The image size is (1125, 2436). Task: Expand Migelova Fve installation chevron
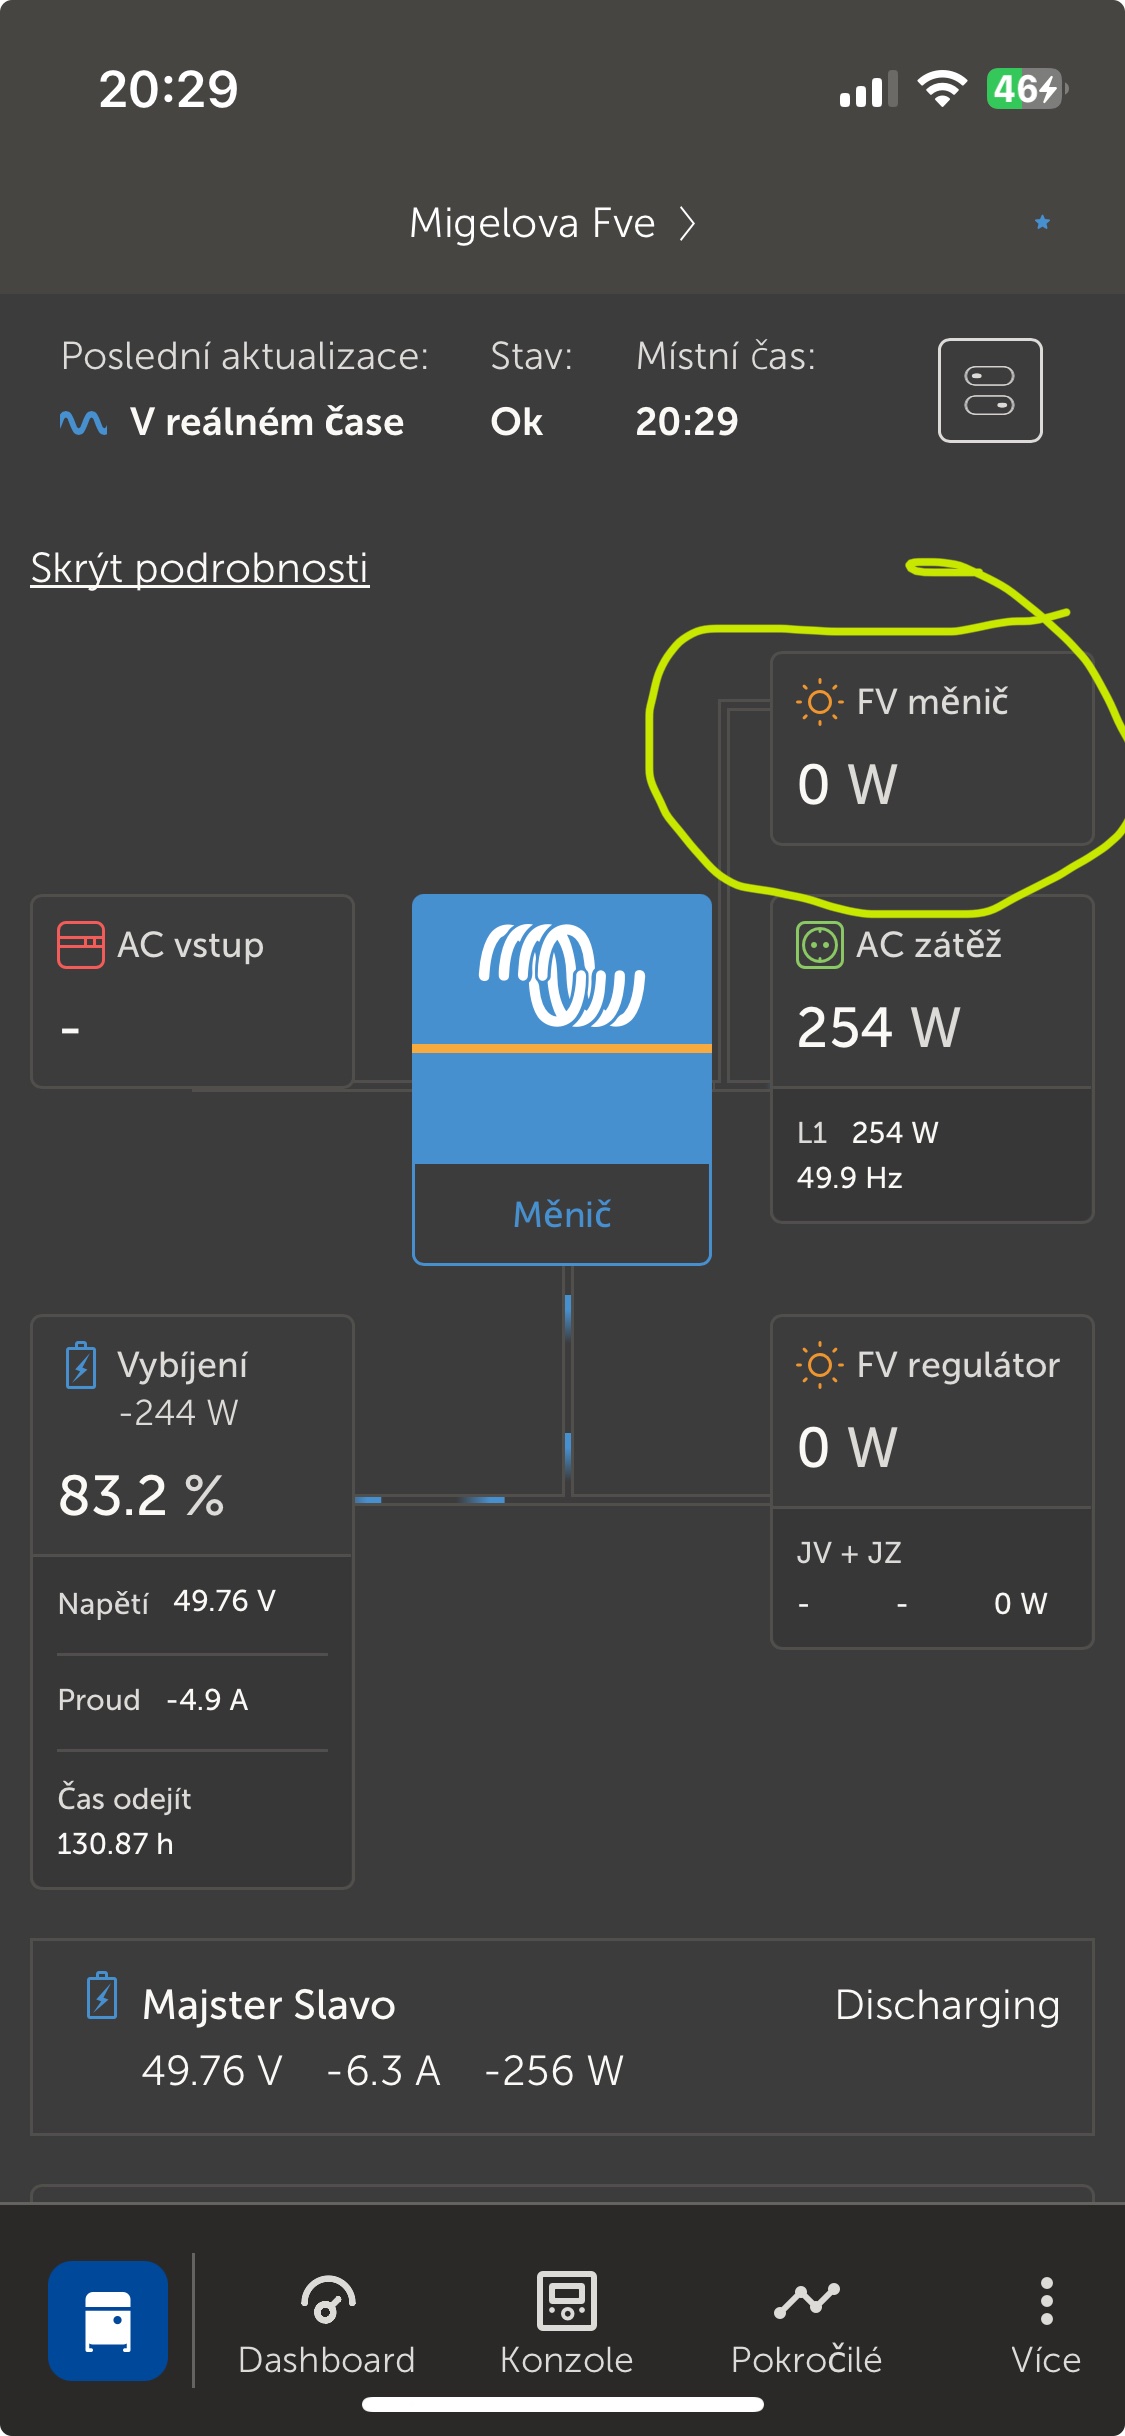tap(687, 223)
